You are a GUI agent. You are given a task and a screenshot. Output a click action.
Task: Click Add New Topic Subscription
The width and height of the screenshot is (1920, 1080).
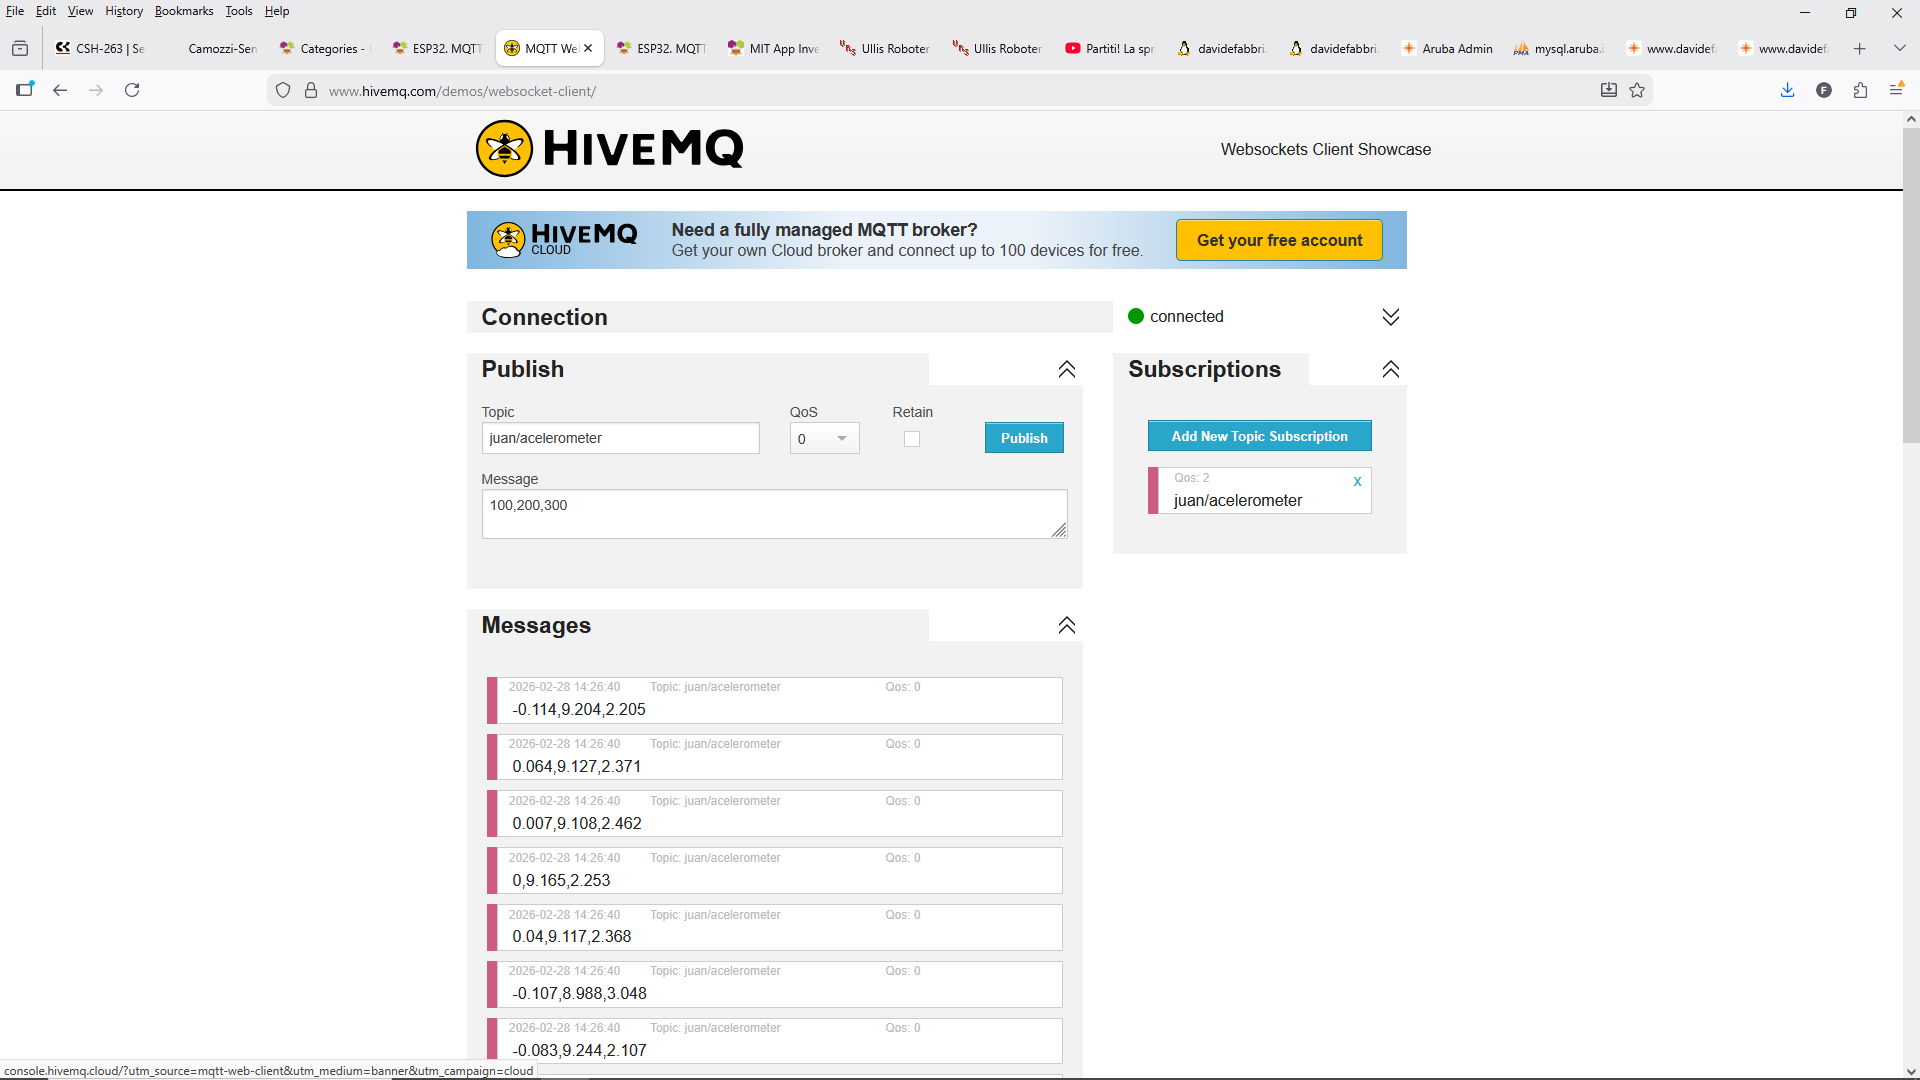(x=1259, y=436)
